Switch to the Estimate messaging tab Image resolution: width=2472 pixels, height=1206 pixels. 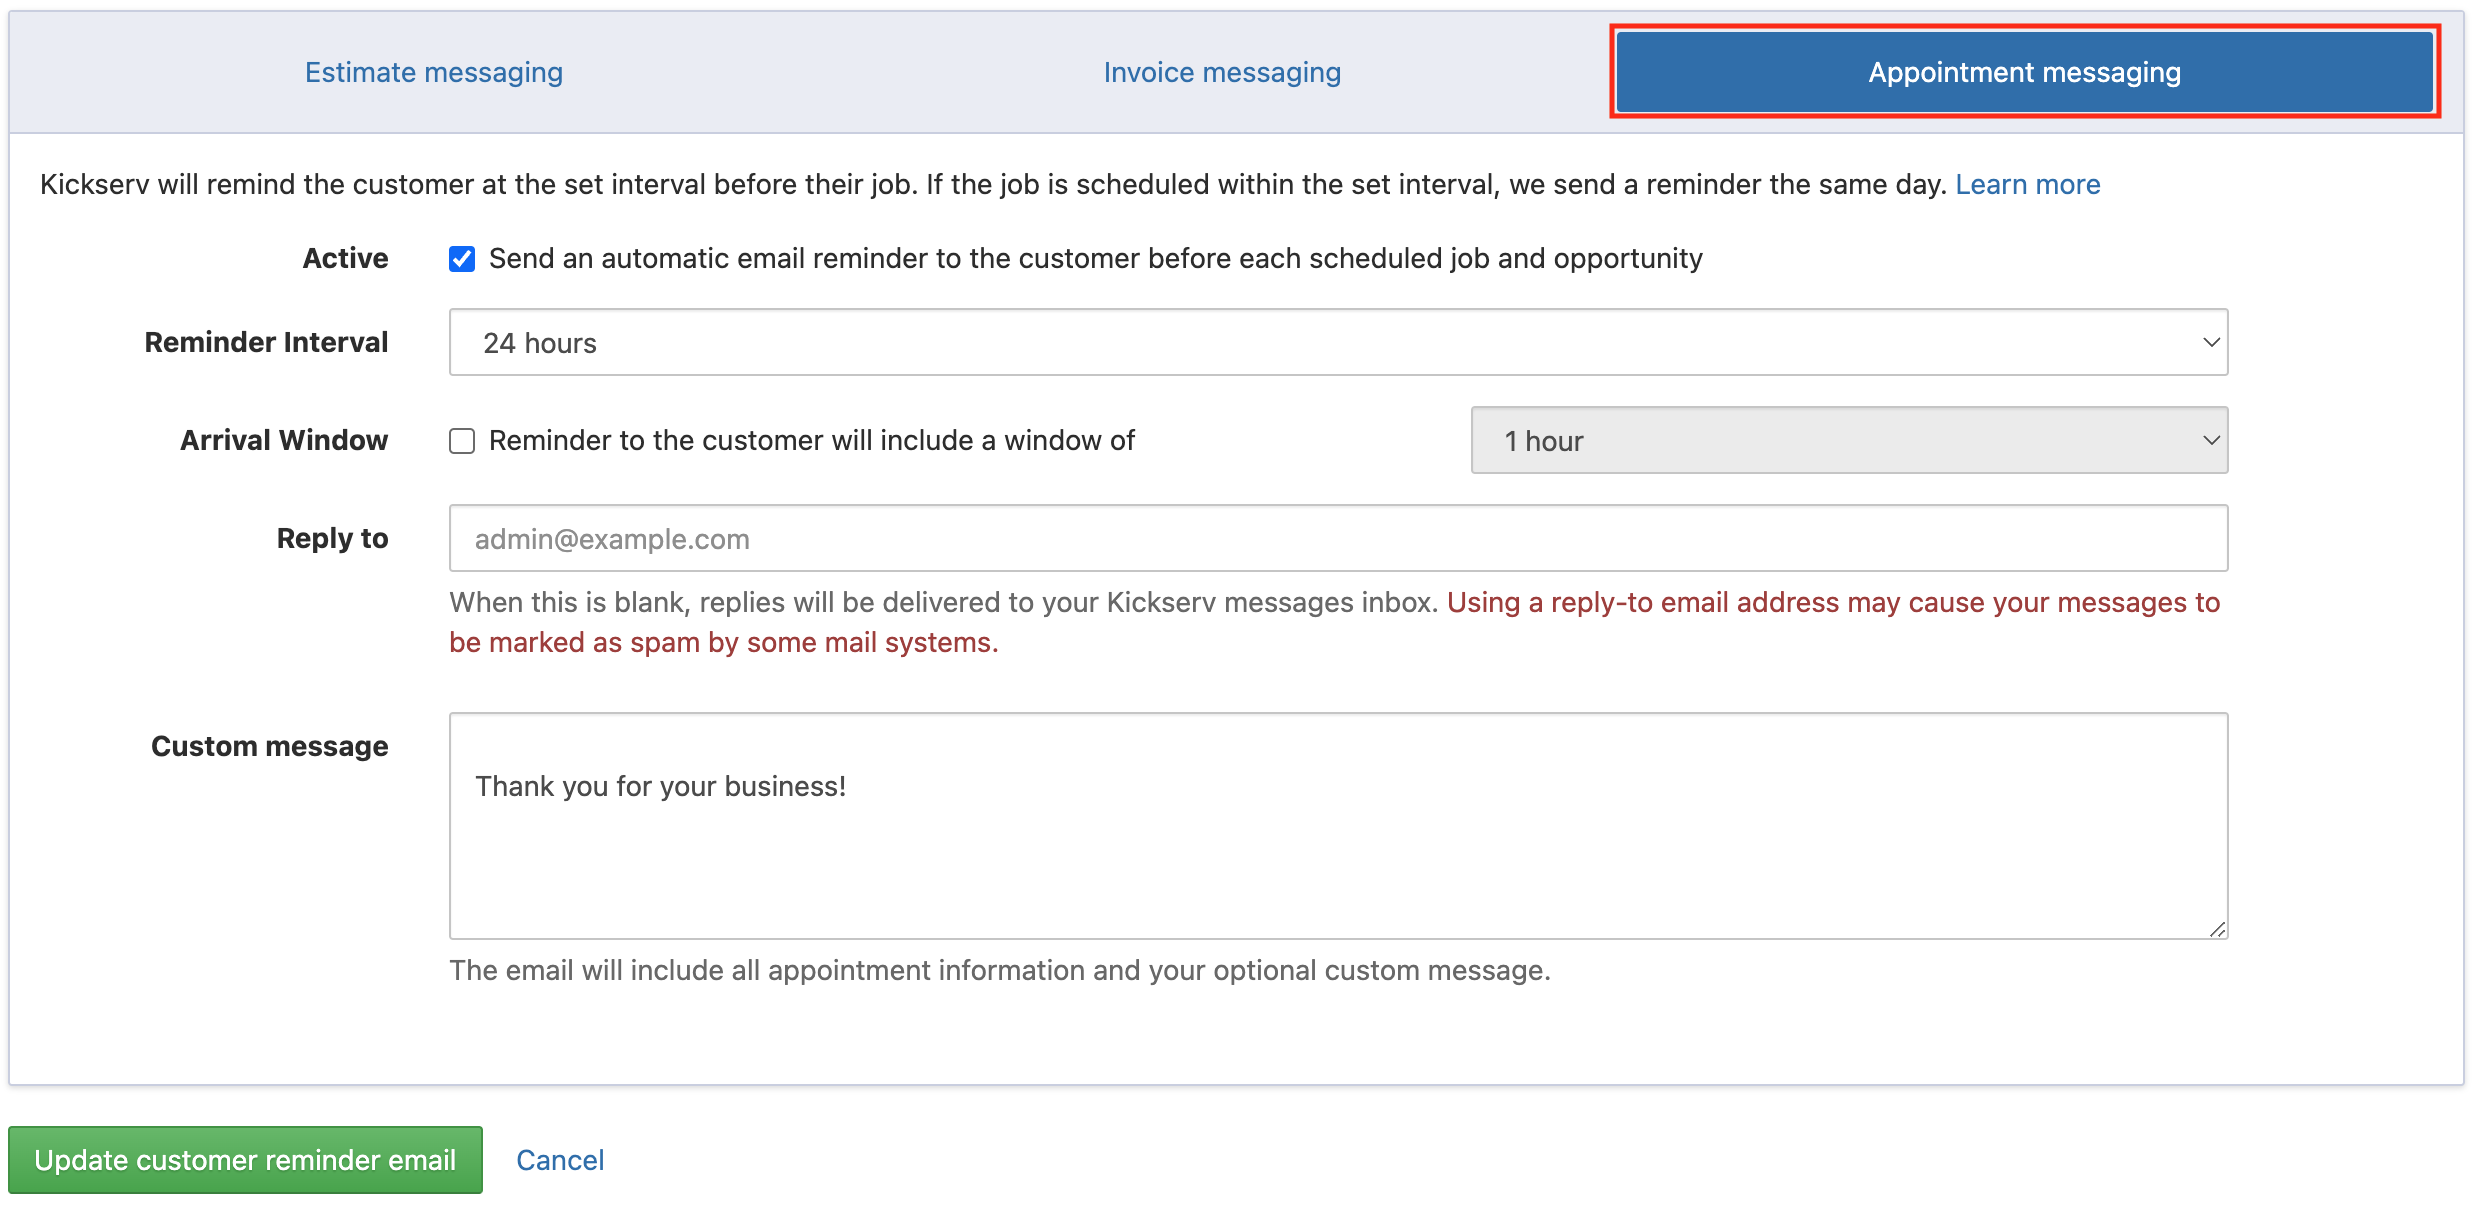(x=433, y=72)
